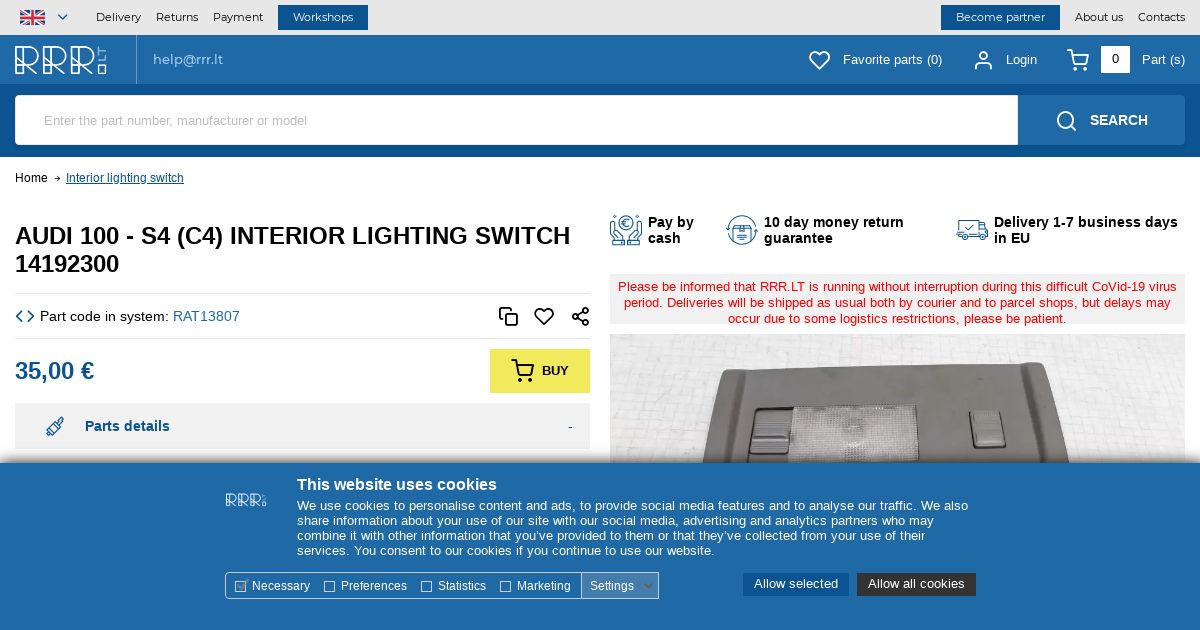Viewport: 1200px width, 630px height.
Task: Click the price 35,00 €
Action: tap(55, 371)
